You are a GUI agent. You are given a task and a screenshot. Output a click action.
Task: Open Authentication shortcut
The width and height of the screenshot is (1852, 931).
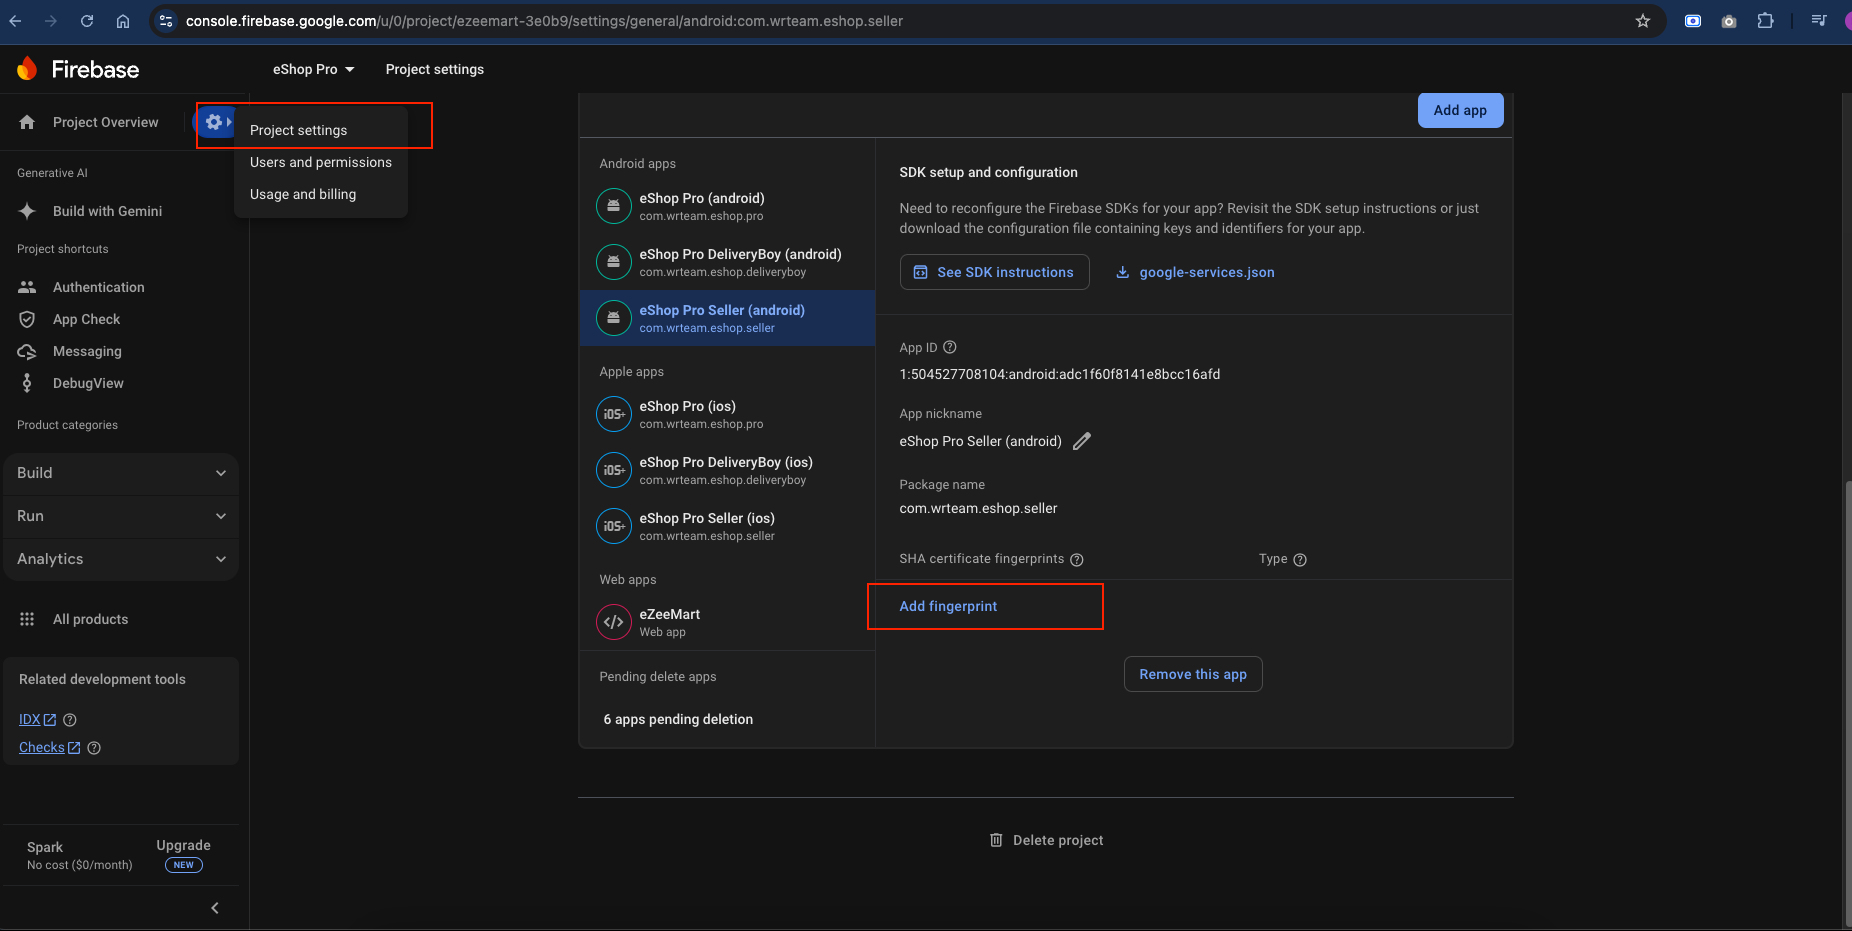(x=98, y=287)
